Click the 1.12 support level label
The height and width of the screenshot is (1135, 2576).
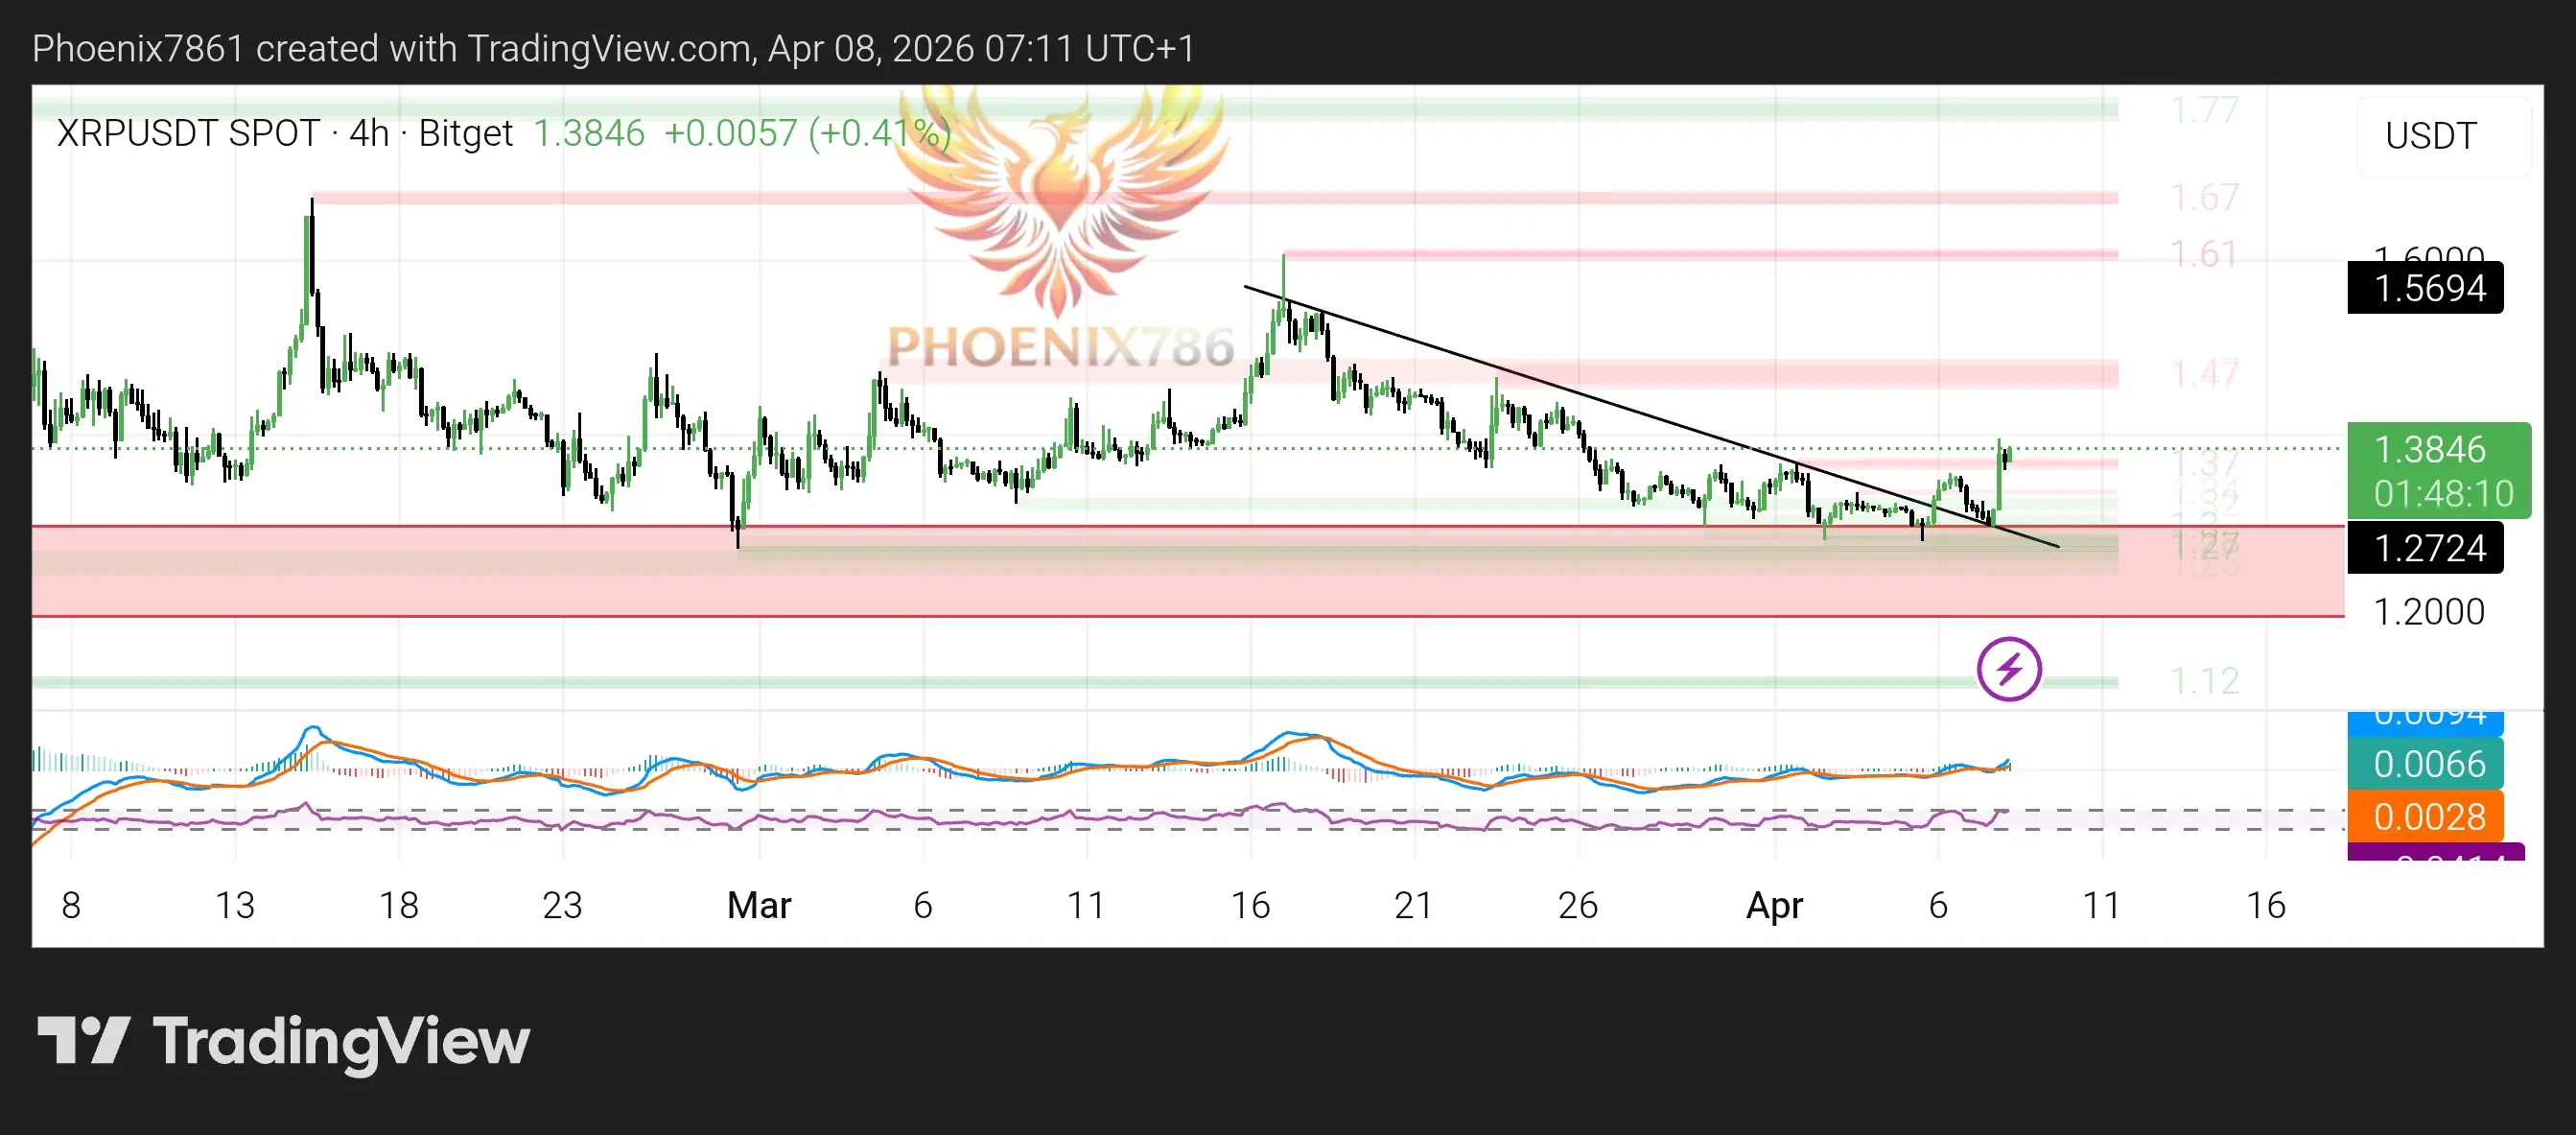click(2204, 681)
